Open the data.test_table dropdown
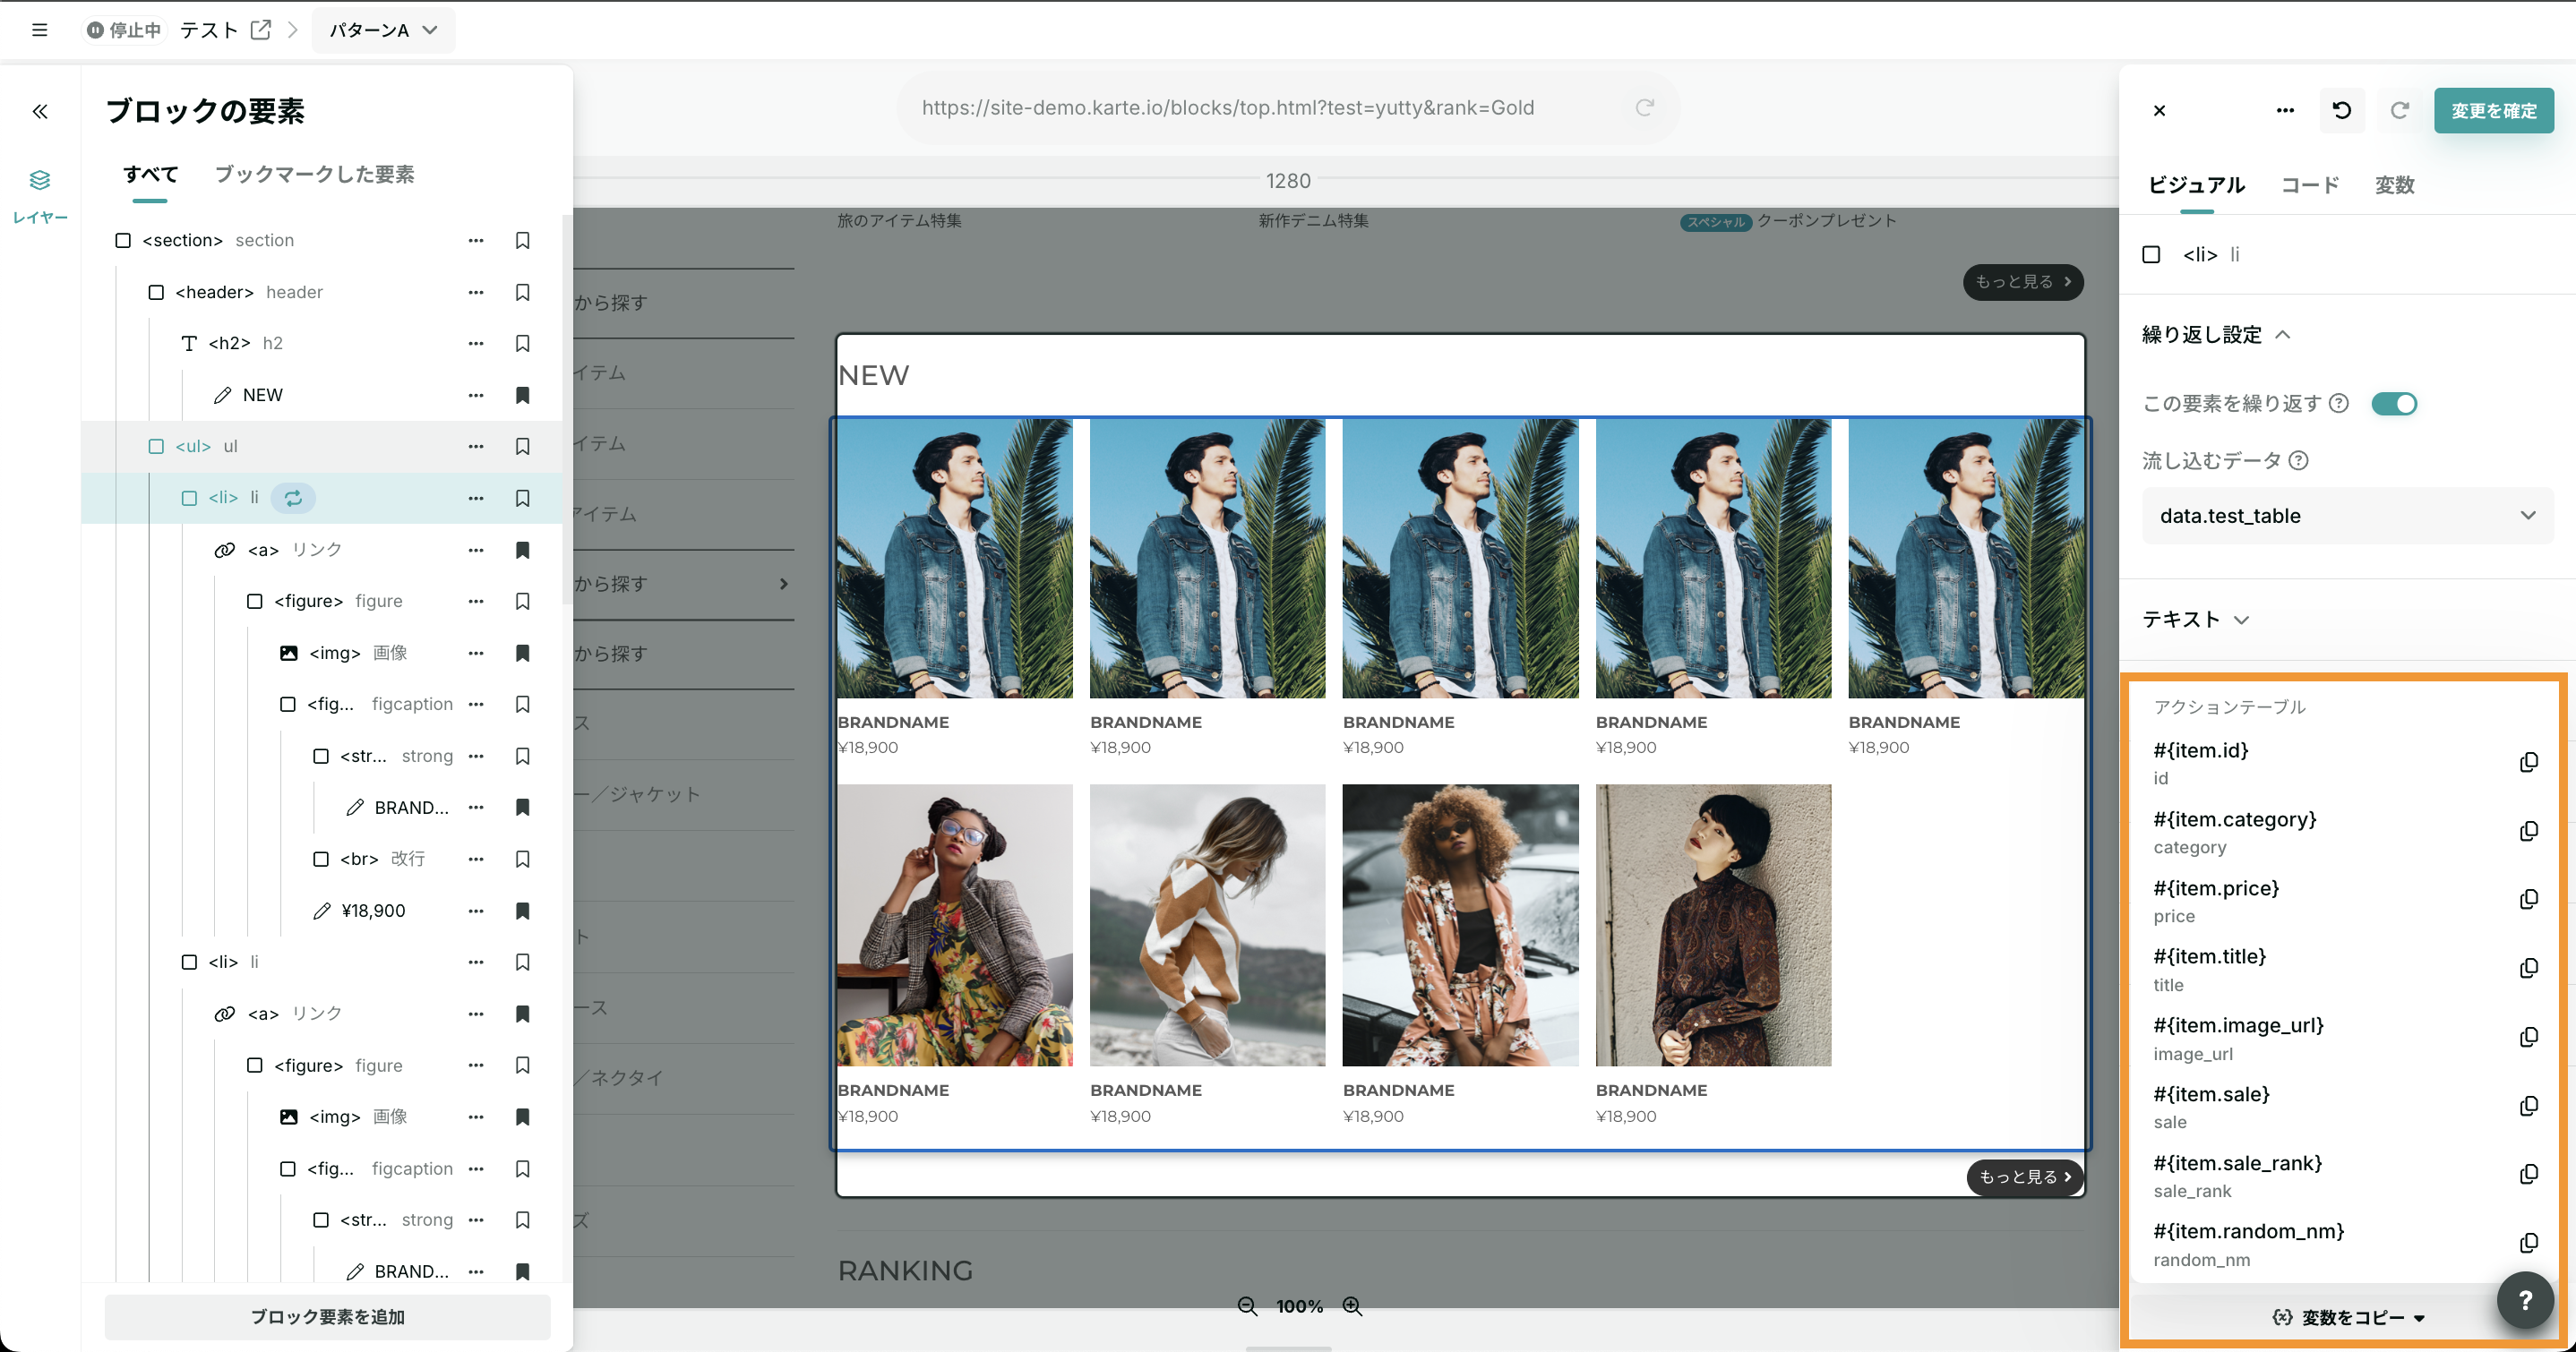Screen dimensions: 2576x1352 click(x=2346, y=516)
